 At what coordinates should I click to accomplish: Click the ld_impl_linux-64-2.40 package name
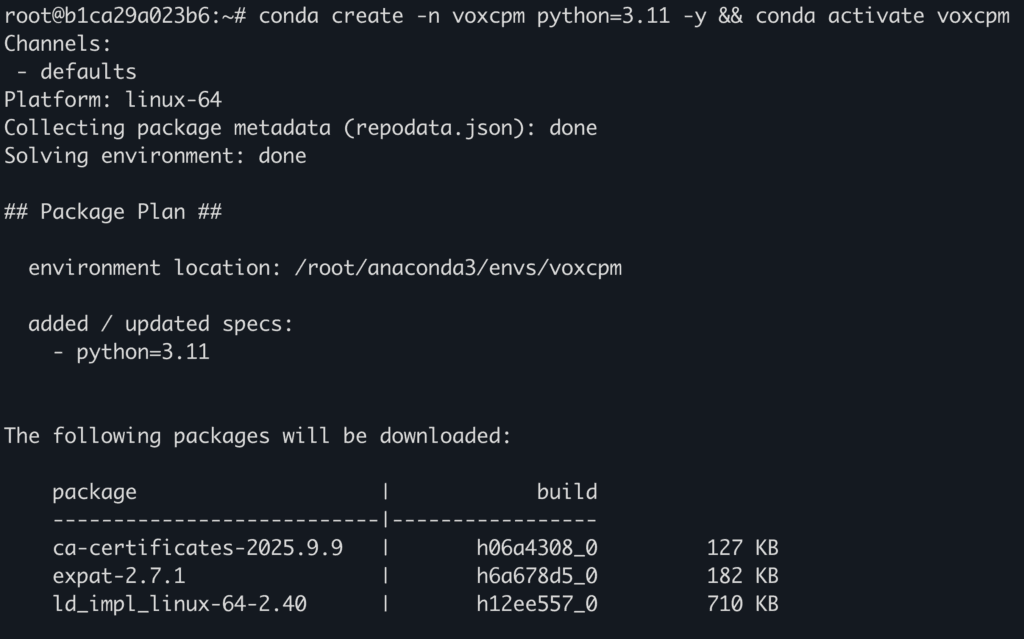pos(179,604)
